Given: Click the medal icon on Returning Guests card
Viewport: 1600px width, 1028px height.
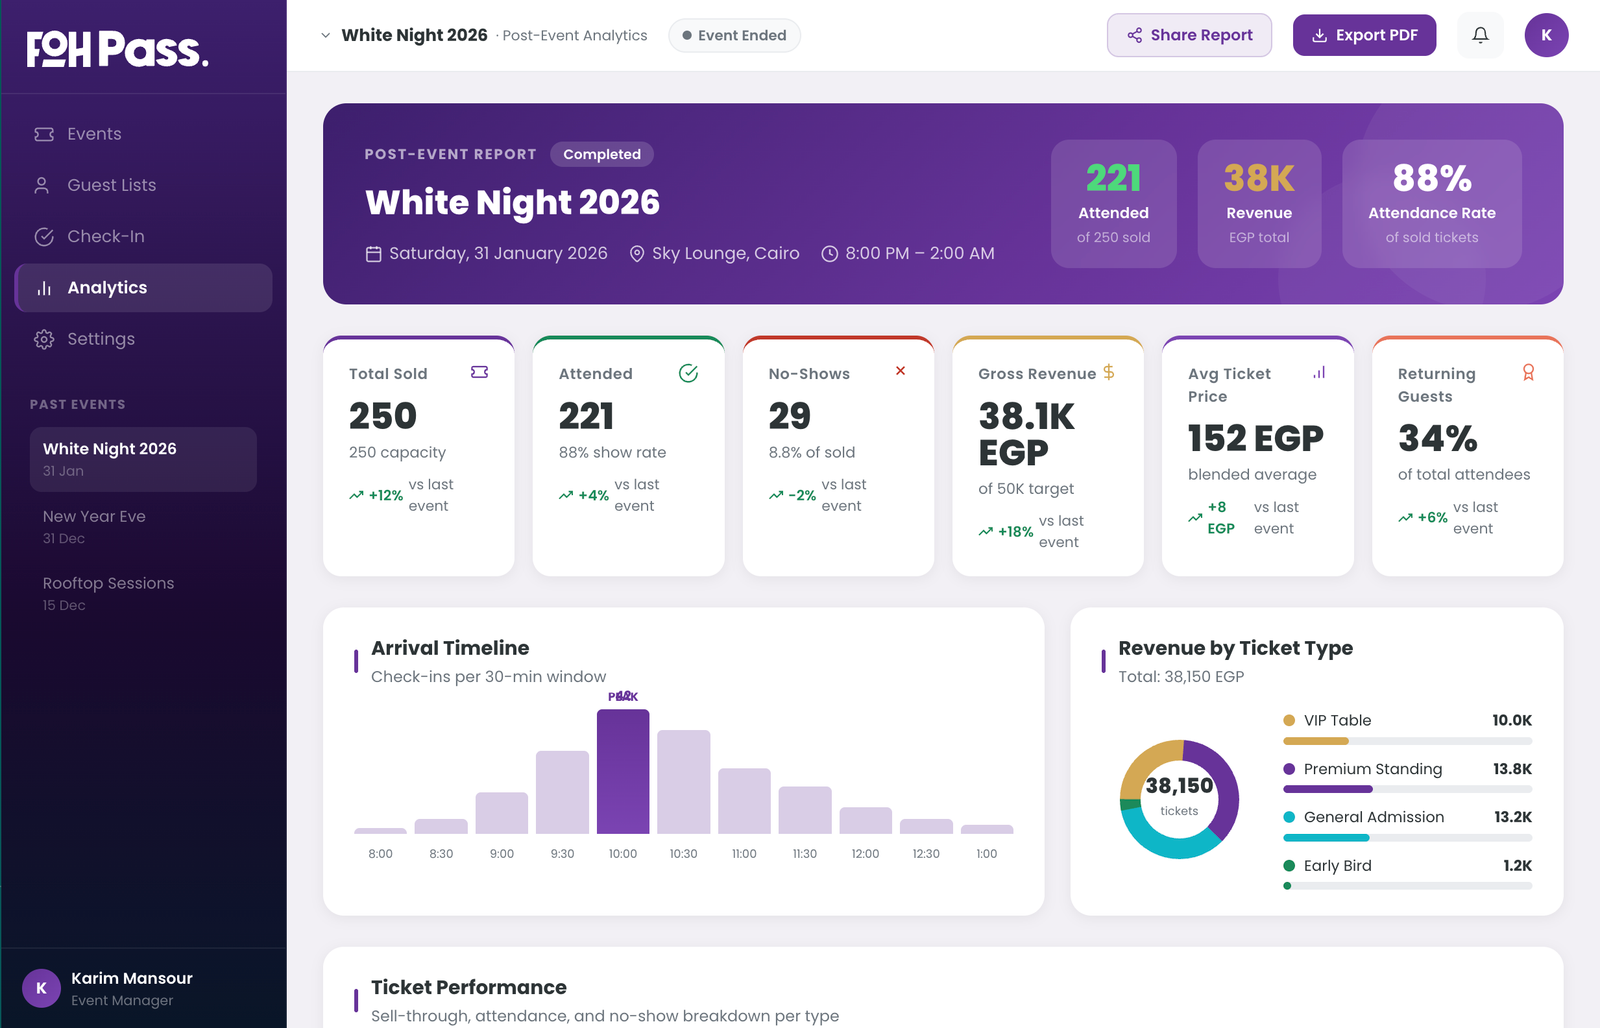Looking at the screenshot, I should (1528, 372).
